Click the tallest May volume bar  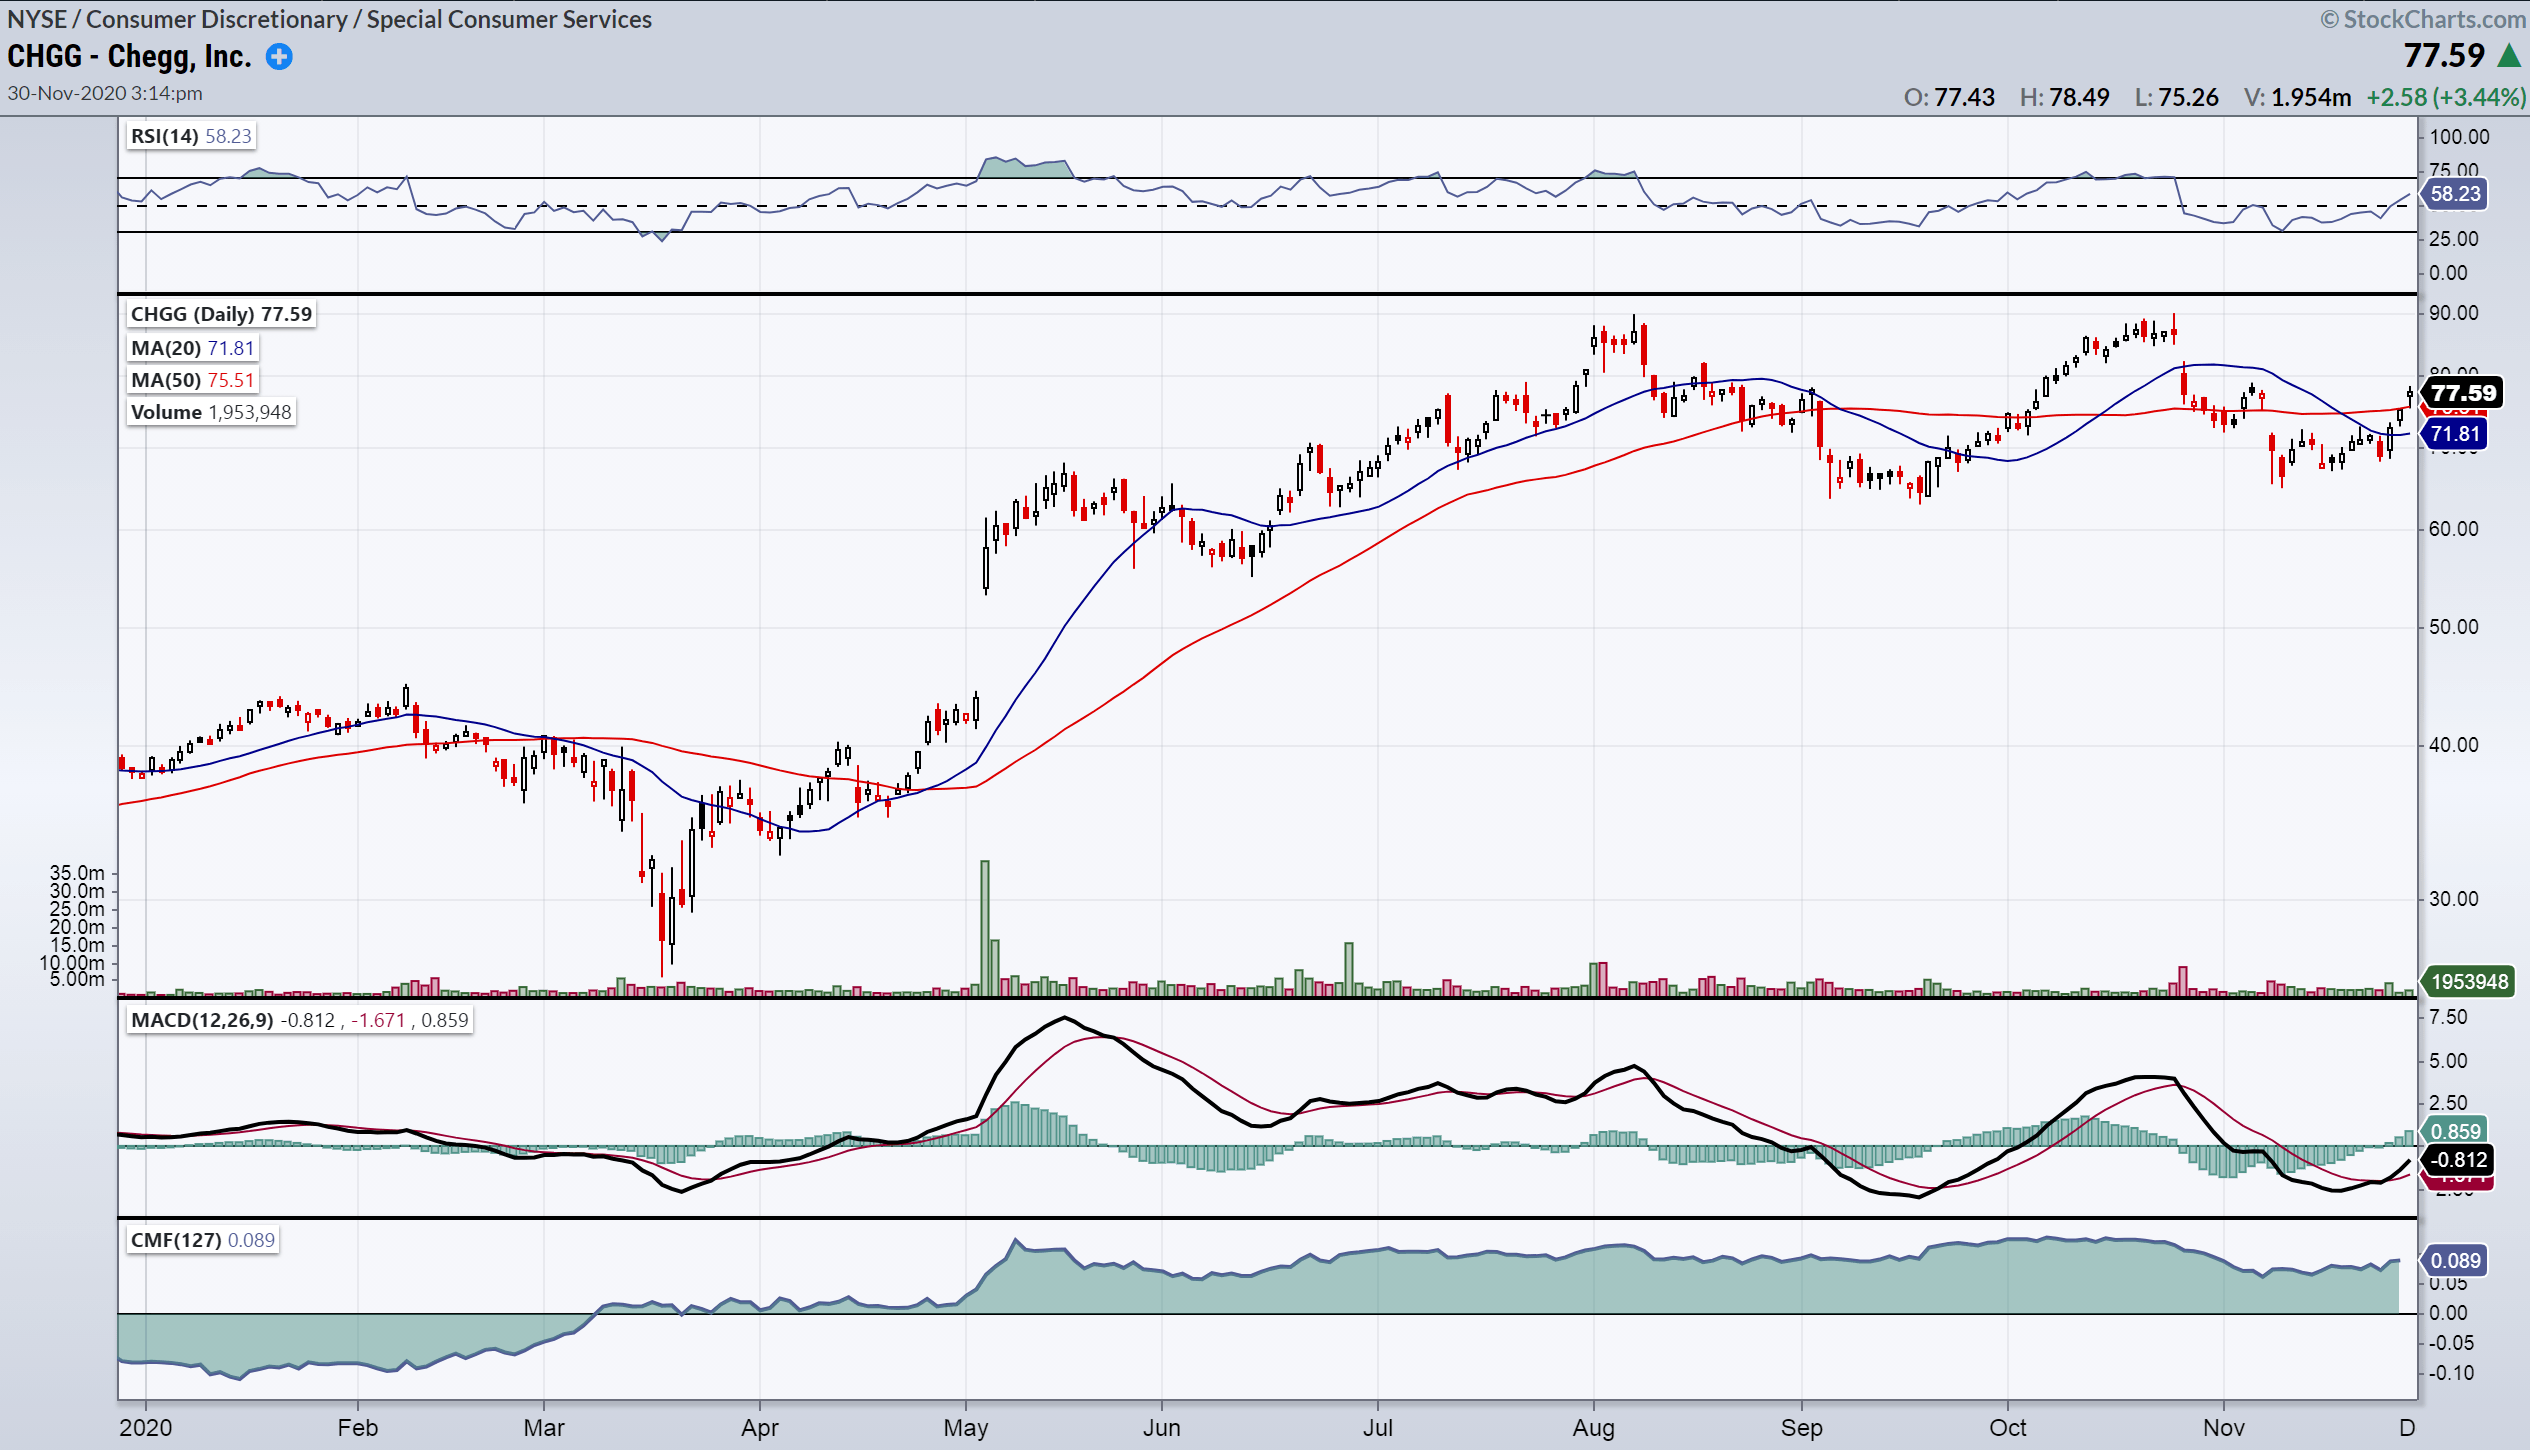tap(985, 927)
